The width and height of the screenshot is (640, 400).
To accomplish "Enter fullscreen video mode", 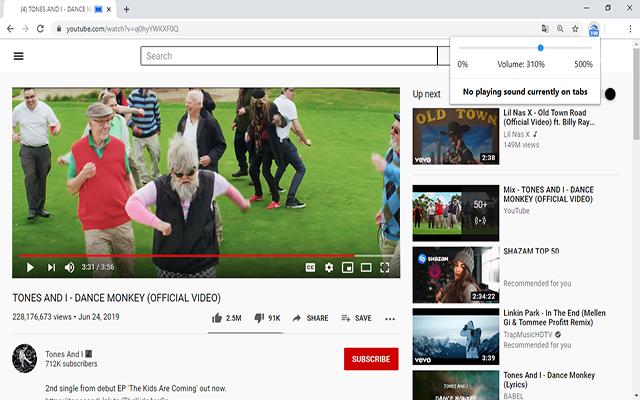I will (386, 267).
